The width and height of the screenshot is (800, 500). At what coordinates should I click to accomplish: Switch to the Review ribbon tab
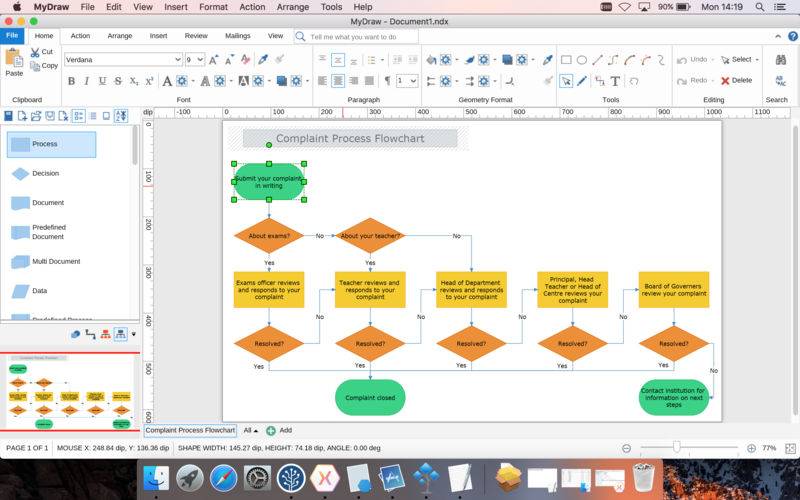click(196, 36)
